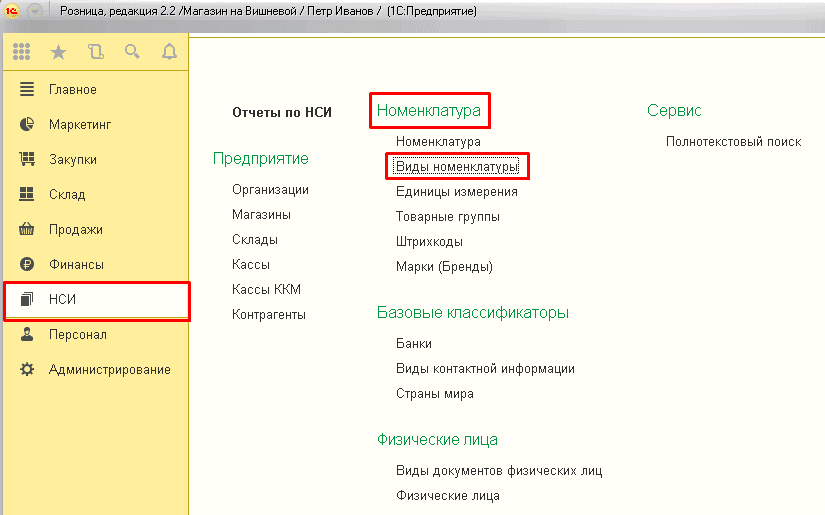Viewport: 825px width, 515px height.
Task: Click the Search magnifier icon
Action: (x=132, y=52)
